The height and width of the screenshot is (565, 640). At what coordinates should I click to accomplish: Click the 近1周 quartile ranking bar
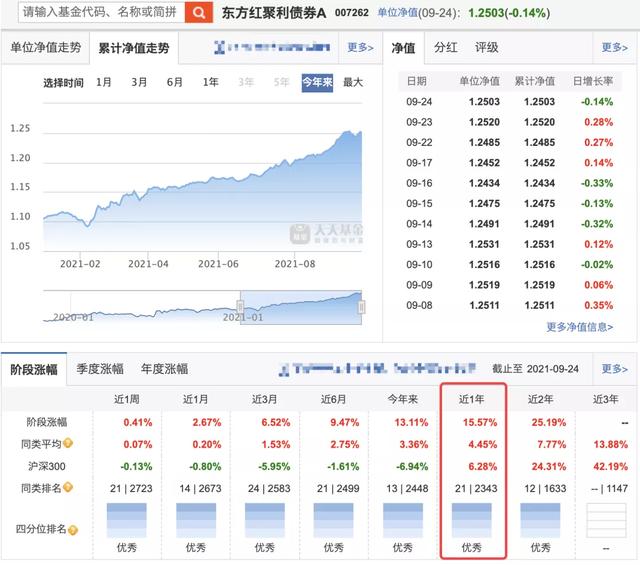click(127, 521)
